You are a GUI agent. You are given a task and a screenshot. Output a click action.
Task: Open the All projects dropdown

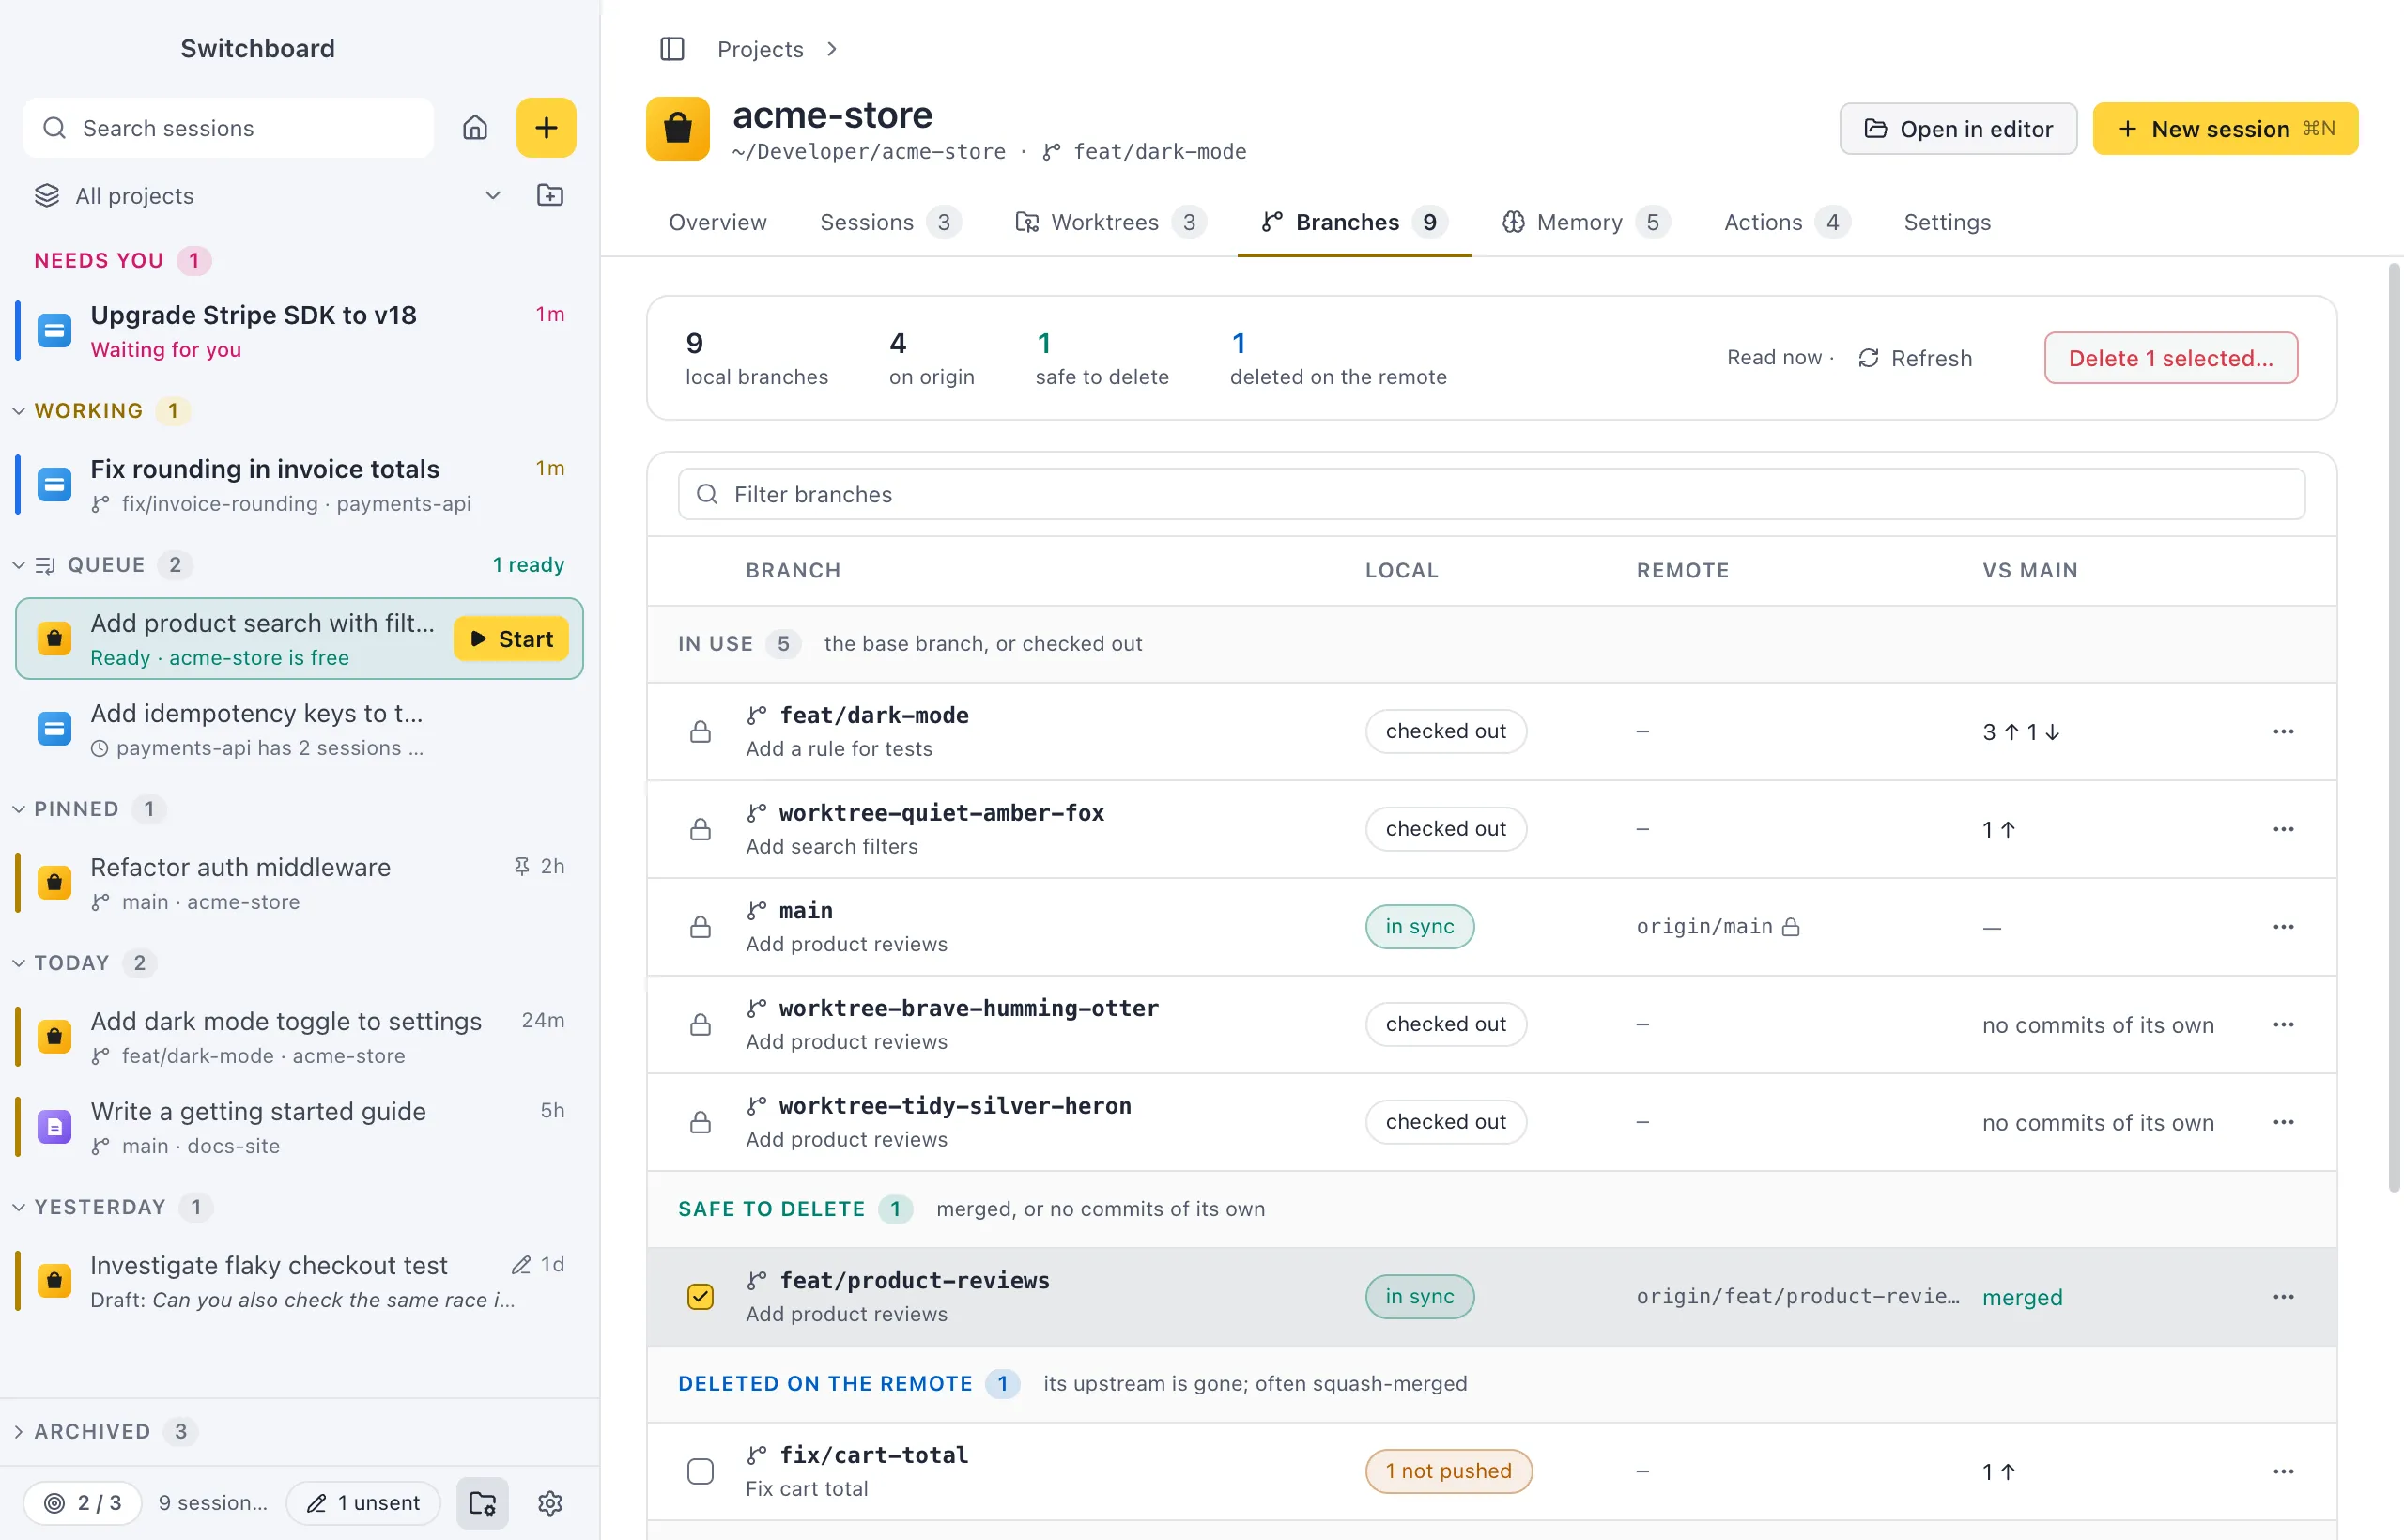click(268, 195)
